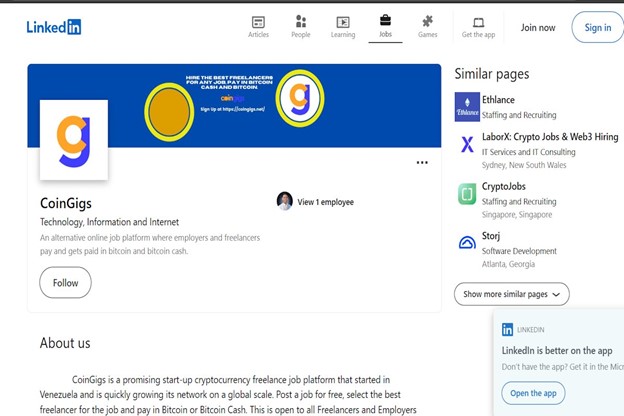Click Atlanta, Georgia location text
Viewport: 624px width, 416px height.
(508, 264)
